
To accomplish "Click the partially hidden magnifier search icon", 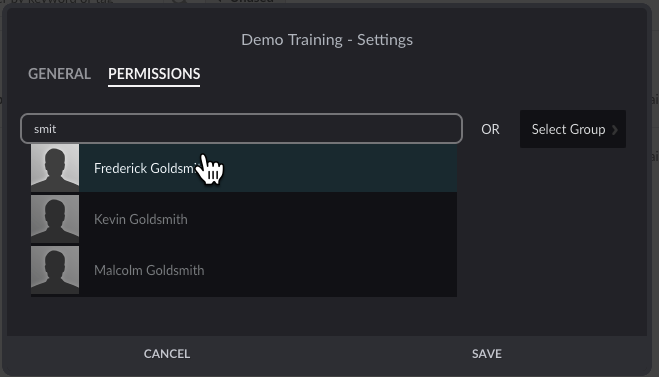I will point(179,2).
